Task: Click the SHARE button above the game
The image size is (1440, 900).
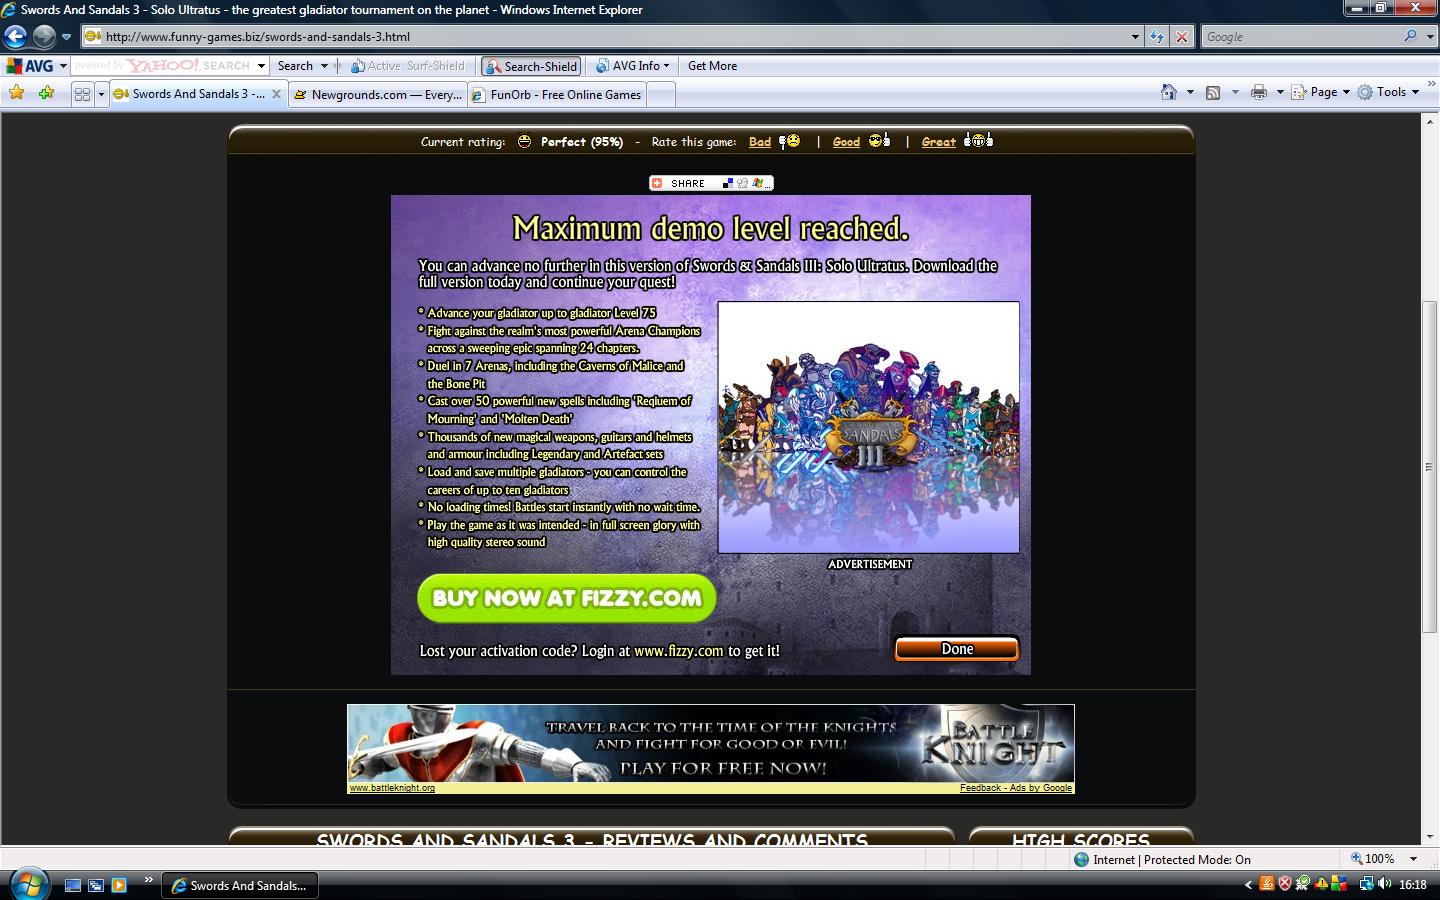Action: click(711, 183)
